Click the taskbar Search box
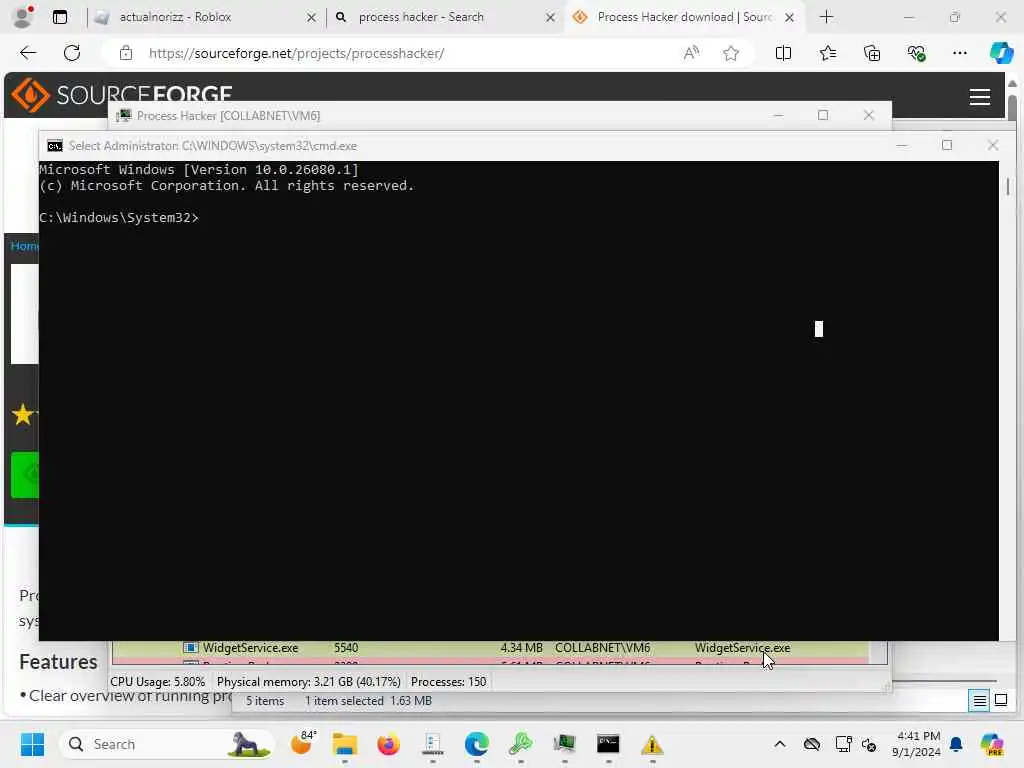 (x=167, y=744)
